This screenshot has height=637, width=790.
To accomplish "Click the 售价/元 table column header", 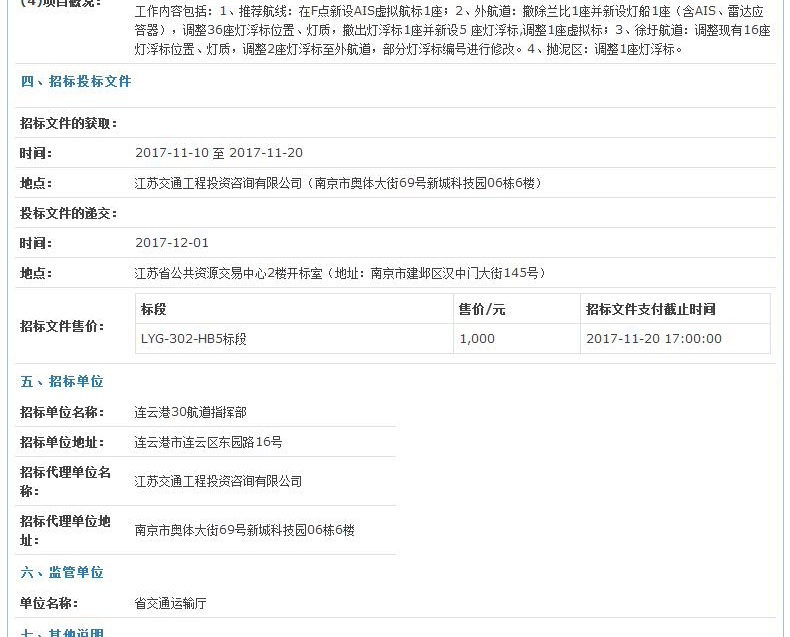I will (x=482, y=310).
